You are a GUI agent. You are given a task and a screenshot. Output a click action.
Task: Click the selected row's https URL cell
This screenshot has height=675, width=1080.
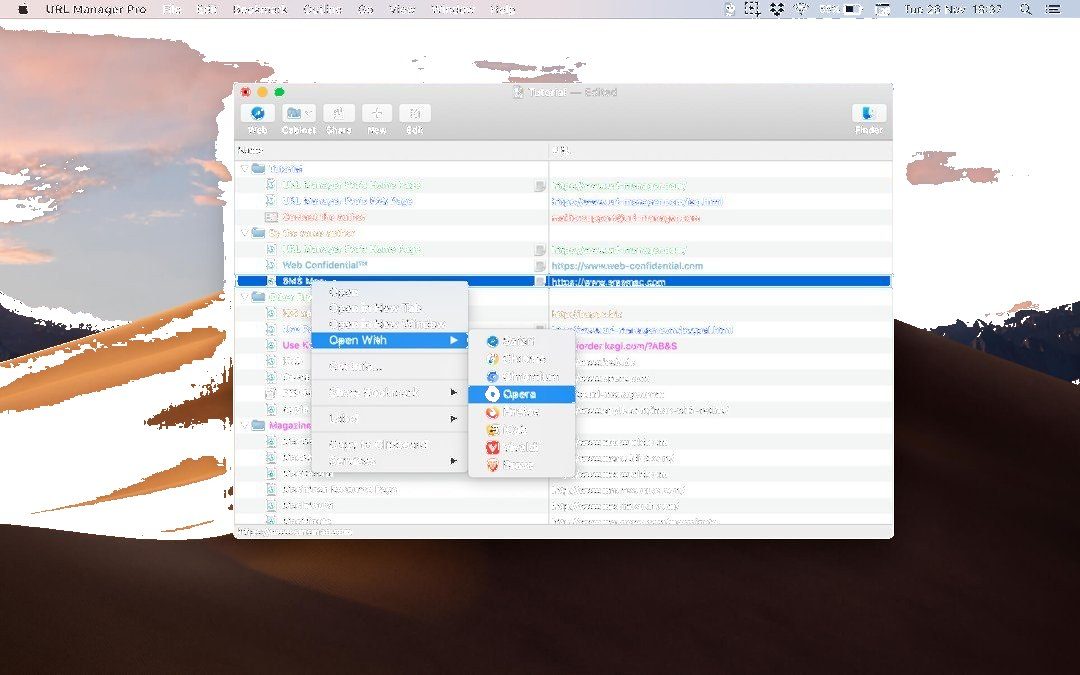click(x=720, y=281)
